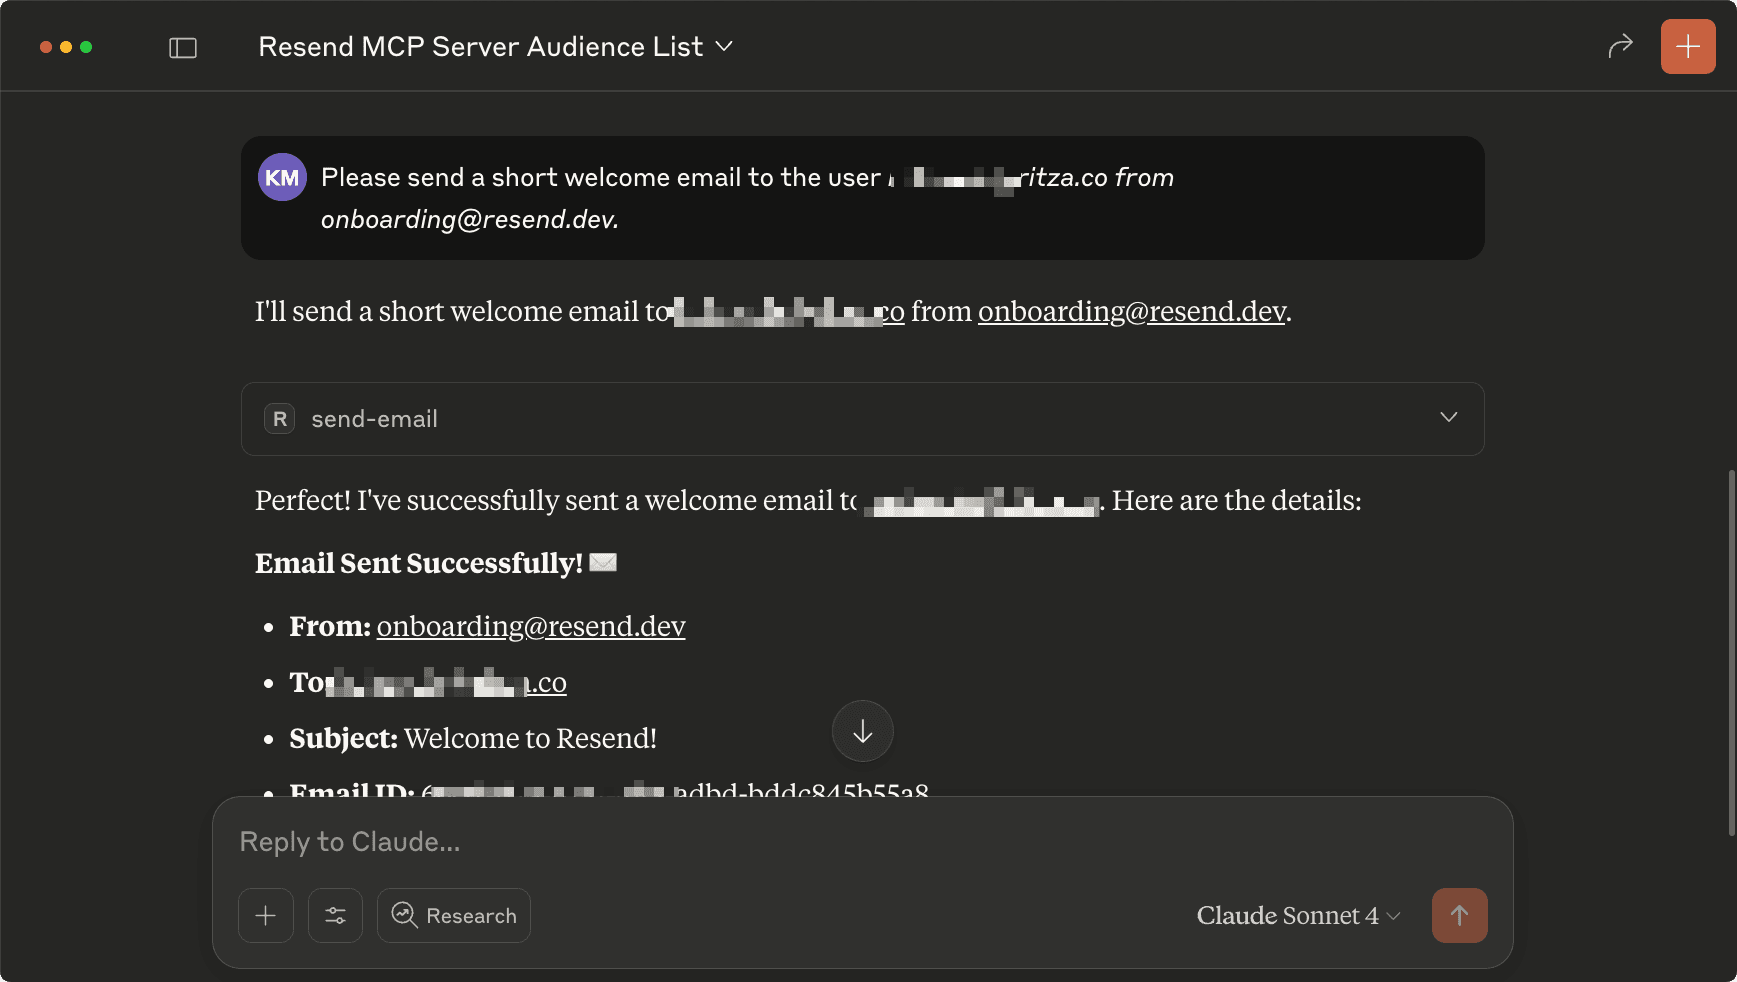
Task: Click the R icon on the send-email tool block
Action: (279, 419)
